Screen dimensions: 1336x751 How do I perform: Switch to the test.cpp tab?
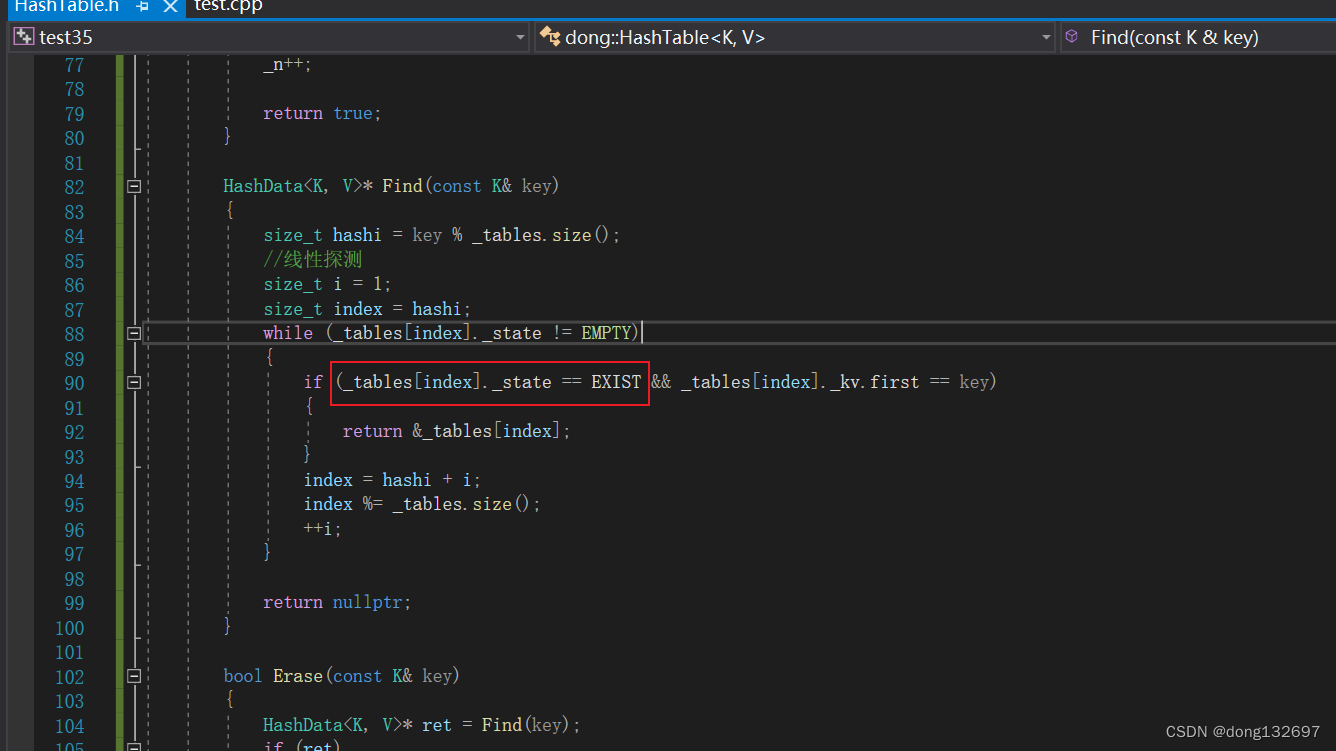[228, 5]
